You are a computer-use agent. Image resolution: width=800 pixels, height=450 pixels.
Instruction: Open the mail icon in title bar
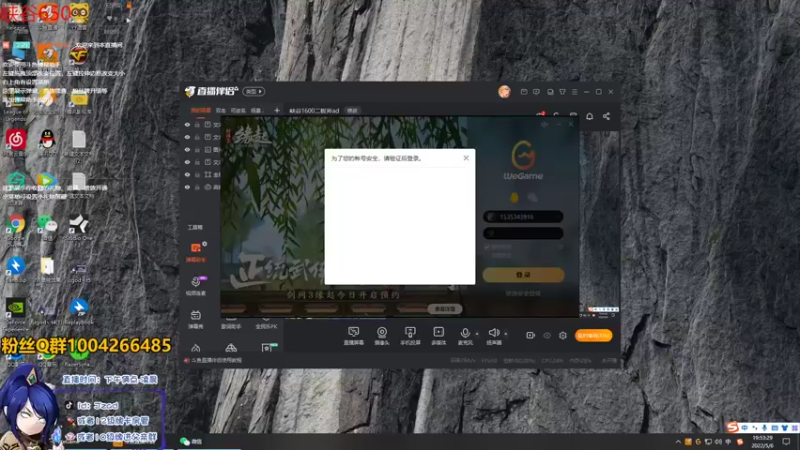(x=524, y=92)
